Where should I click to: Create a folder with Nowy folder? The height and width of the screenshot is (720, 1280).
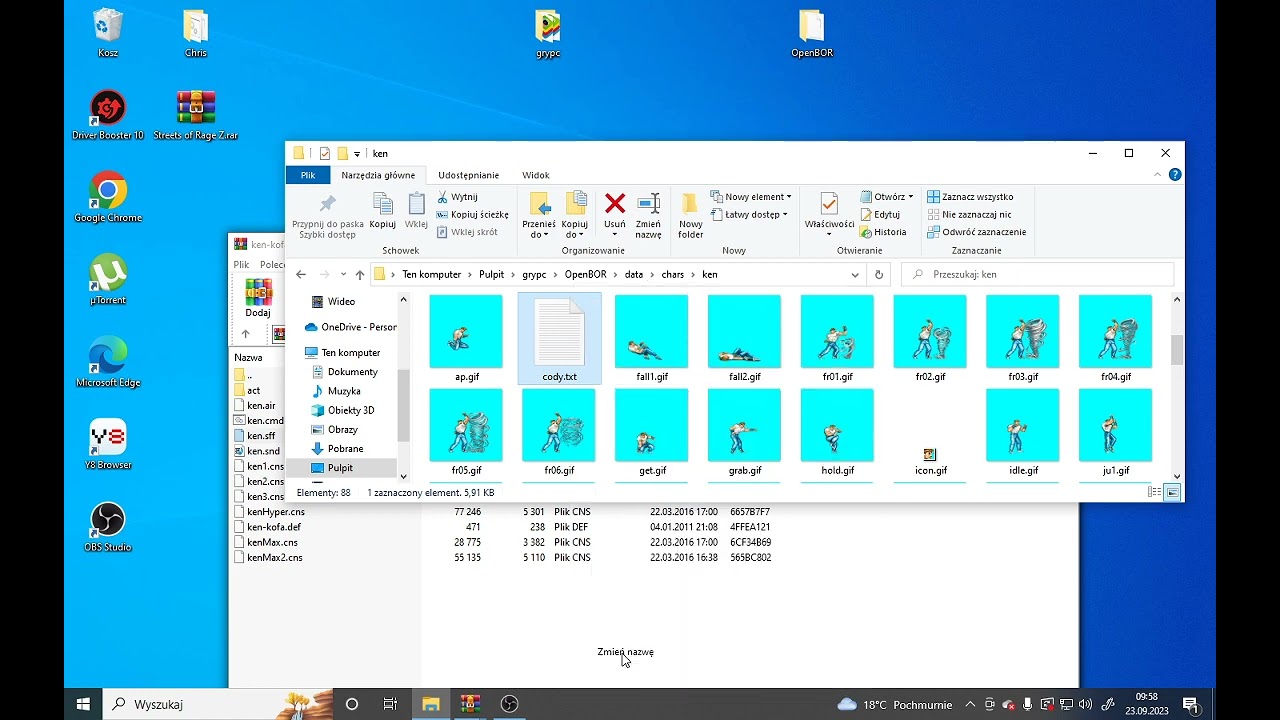coord(691,215)
